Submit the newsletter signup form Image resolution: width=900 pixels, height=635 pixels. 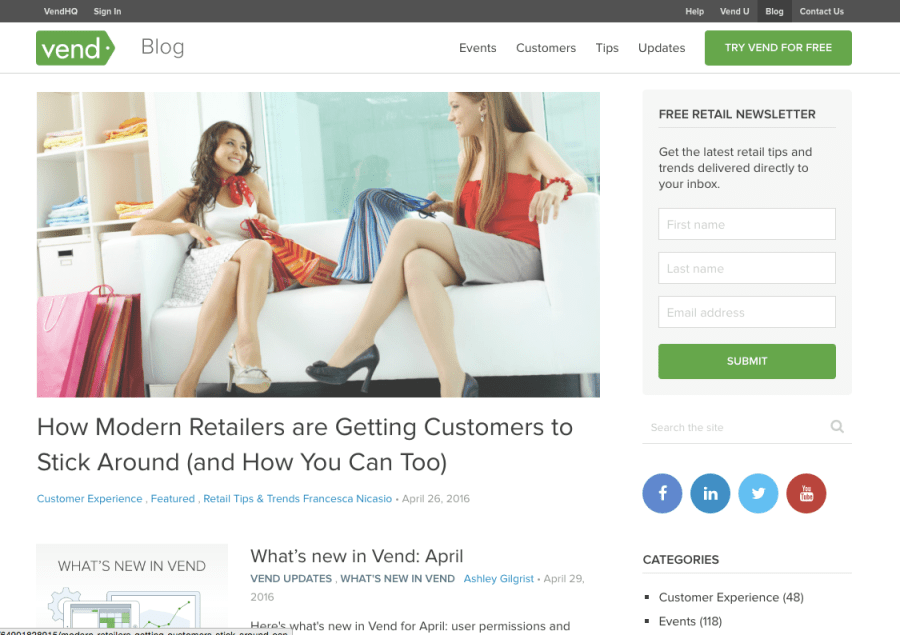747,361
